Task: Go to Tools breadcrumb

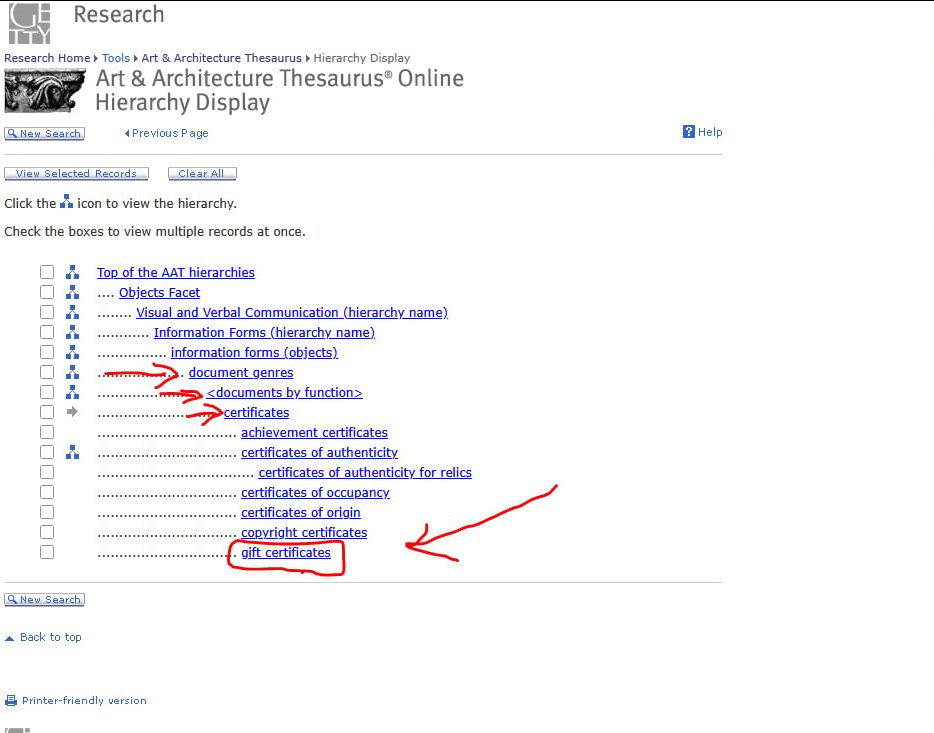Action: coord(116,58)
